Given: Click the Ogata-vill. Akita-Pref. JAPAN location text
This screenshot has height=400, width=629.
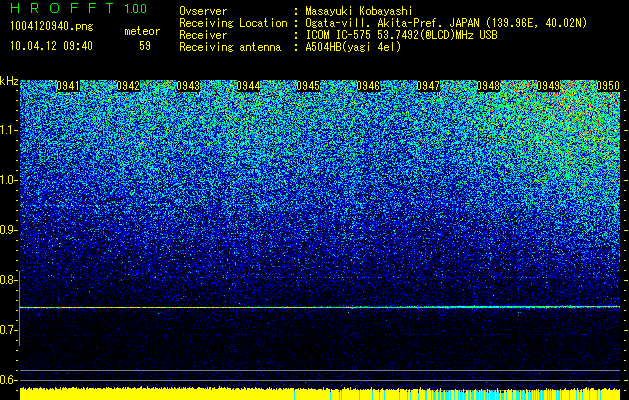Looking at the screenshot, I should pos(446,23).
